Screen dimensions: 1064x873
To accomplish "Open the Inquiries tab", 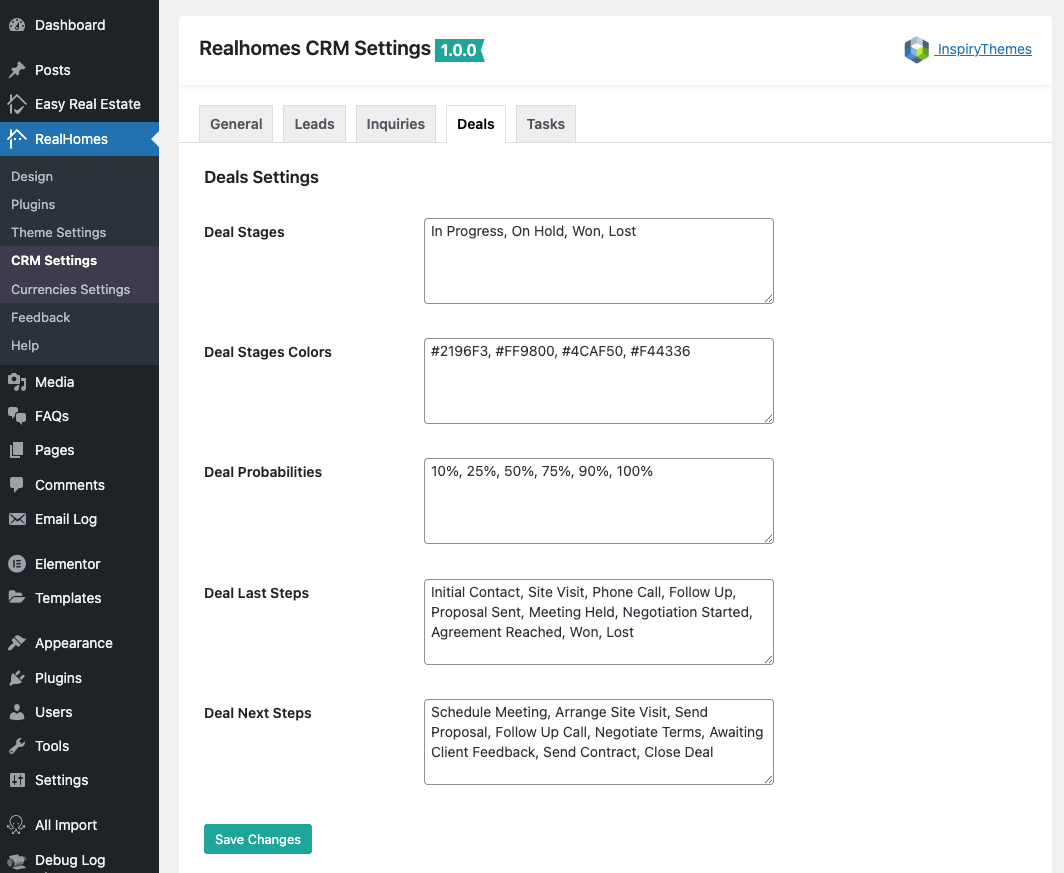I will pyautogui.click(x=395, y=124).
